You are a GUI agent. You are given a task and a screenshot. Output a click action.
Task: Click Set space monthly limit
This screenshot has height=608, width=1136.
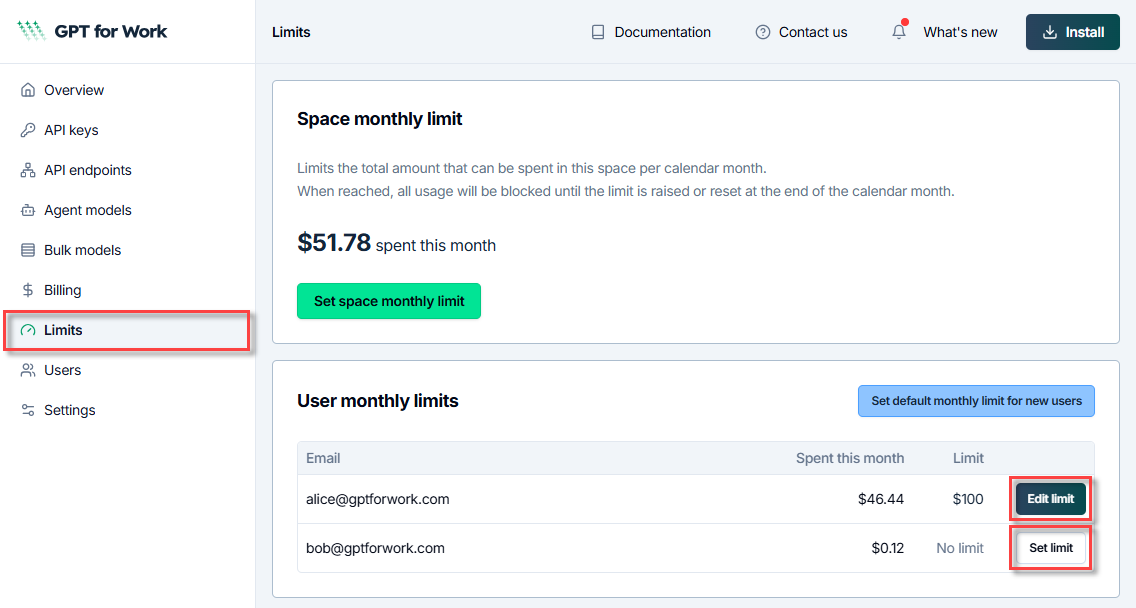388,300
